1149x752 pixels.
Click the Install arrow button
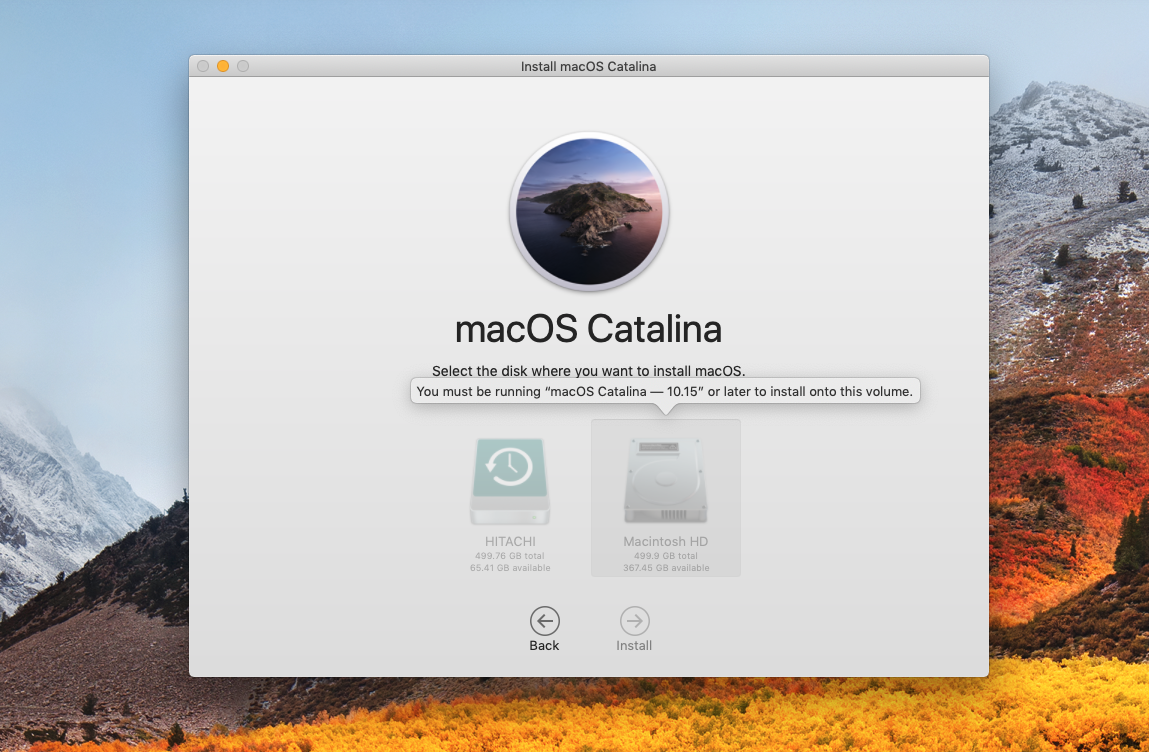point(635,621)
